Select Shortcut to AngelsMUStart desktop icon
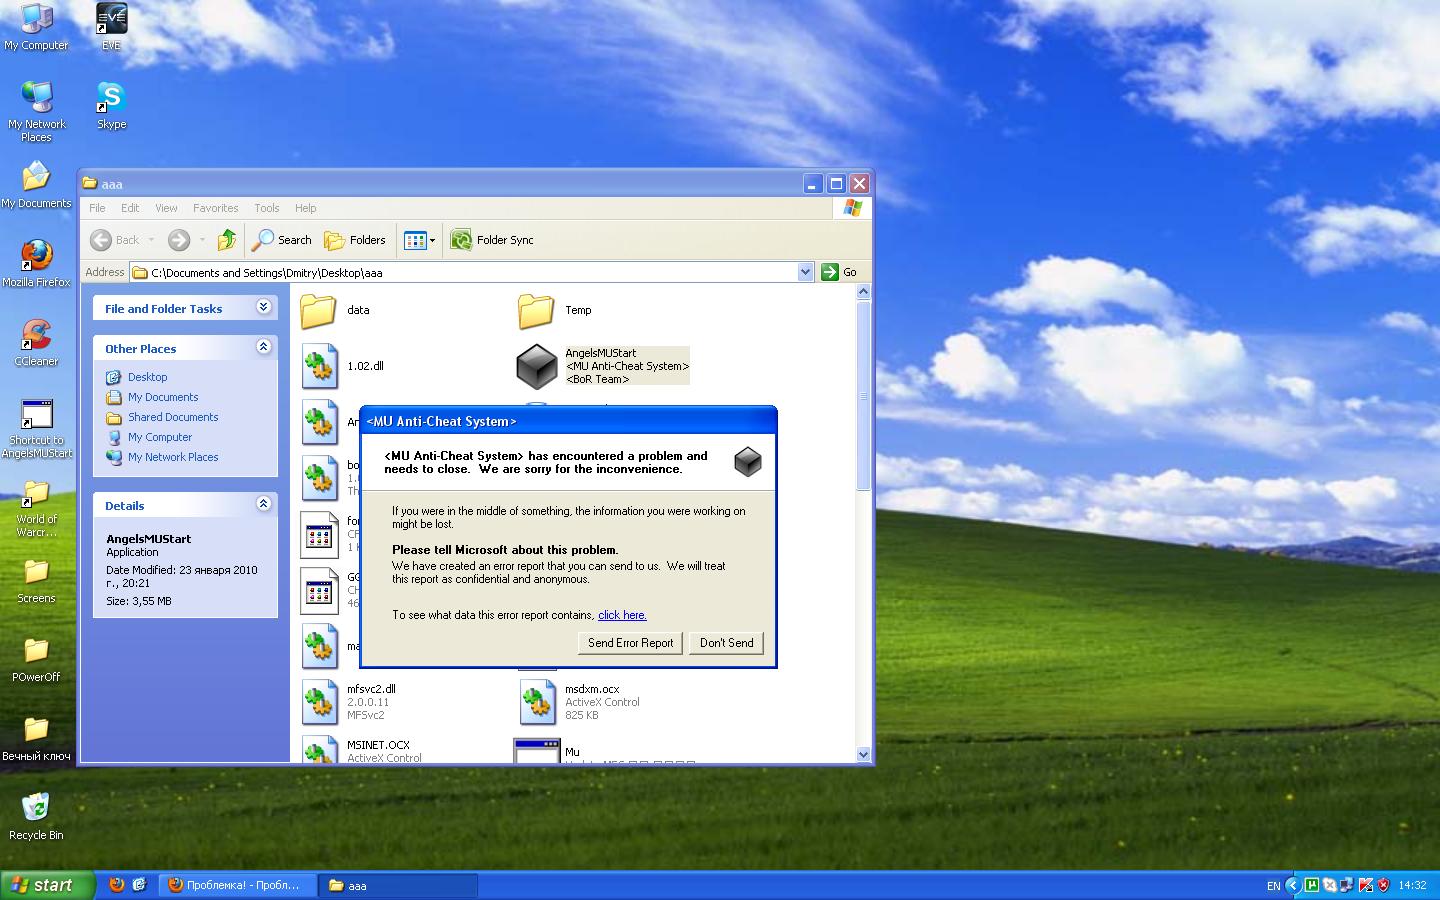This screenshot has height=900, width=1440. [36, 428]
